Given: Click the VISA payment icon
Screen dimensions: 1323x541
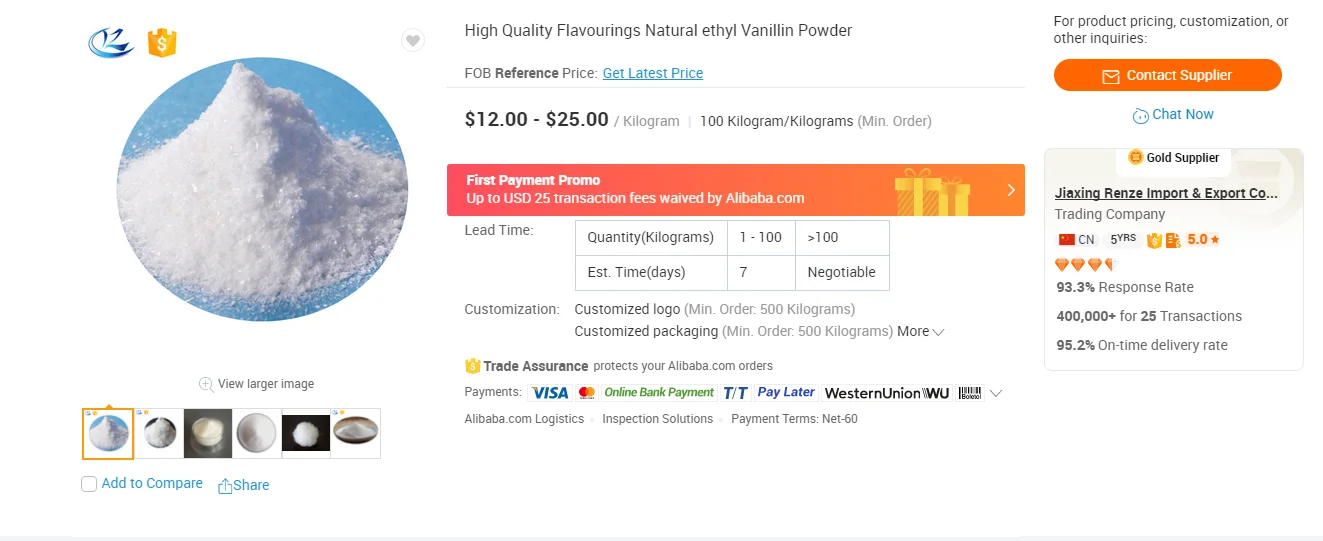Looking at the screenshot, I should tap(549, 393).
